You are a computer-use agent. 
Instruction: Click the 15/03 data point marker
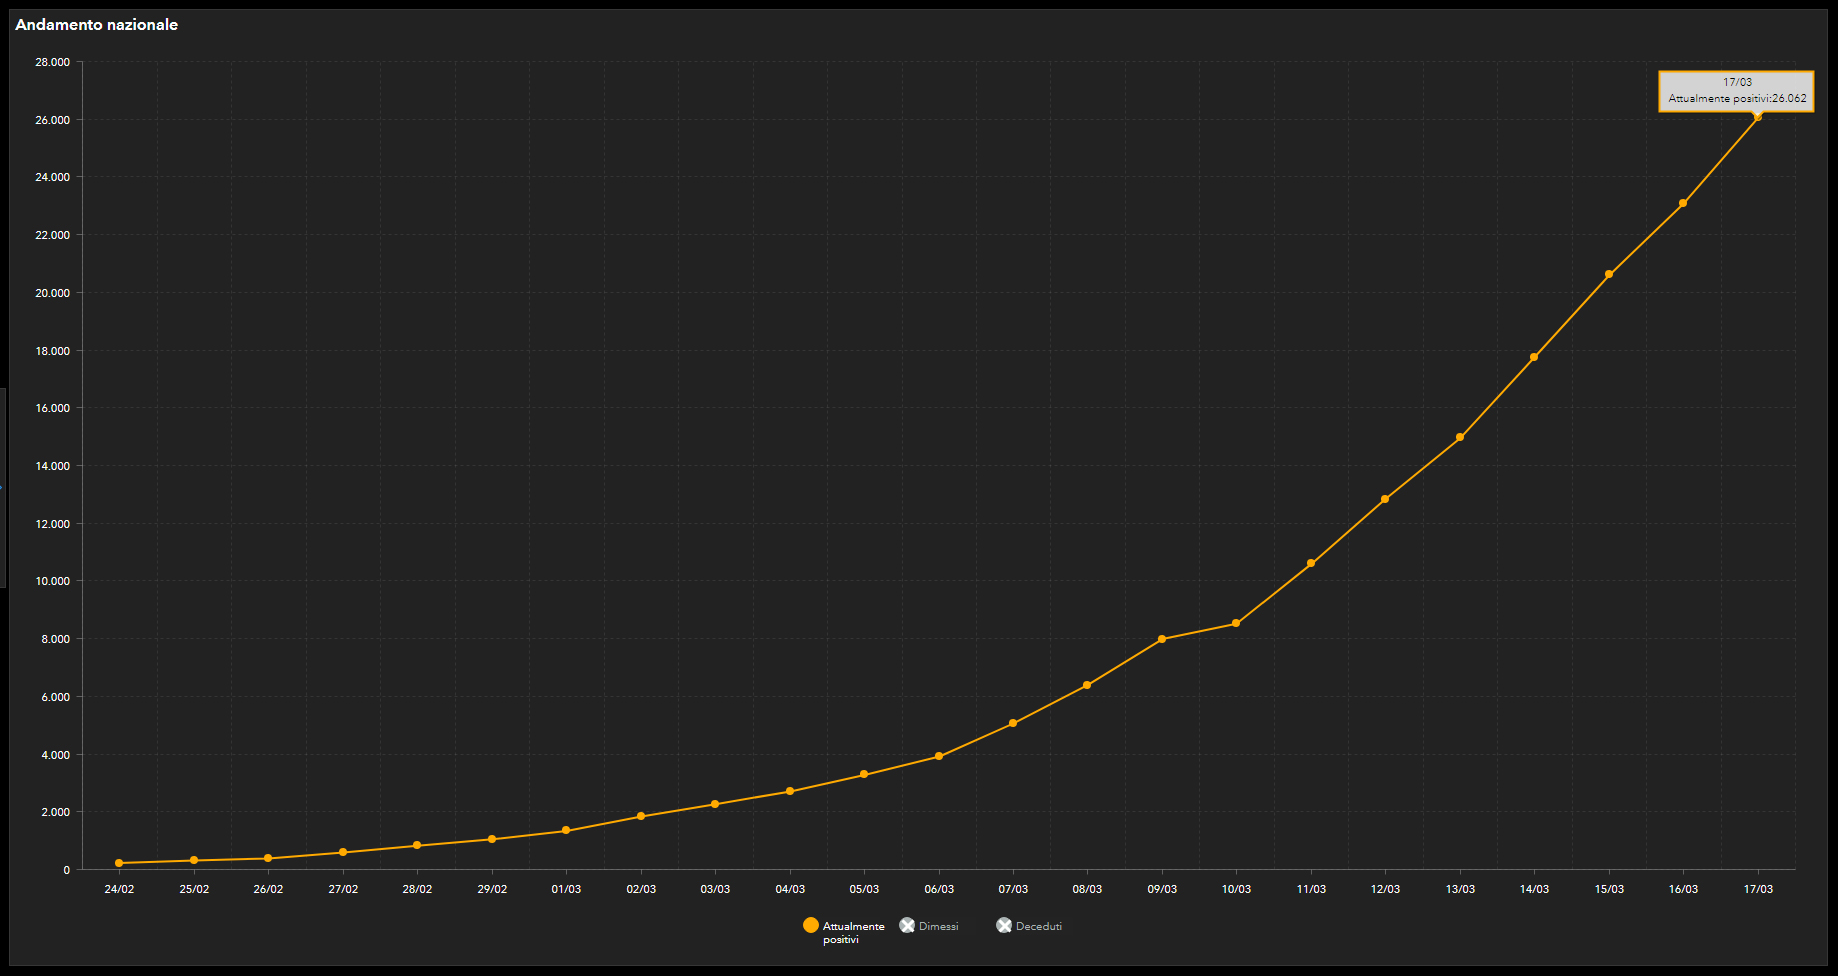coord(1609,274)
